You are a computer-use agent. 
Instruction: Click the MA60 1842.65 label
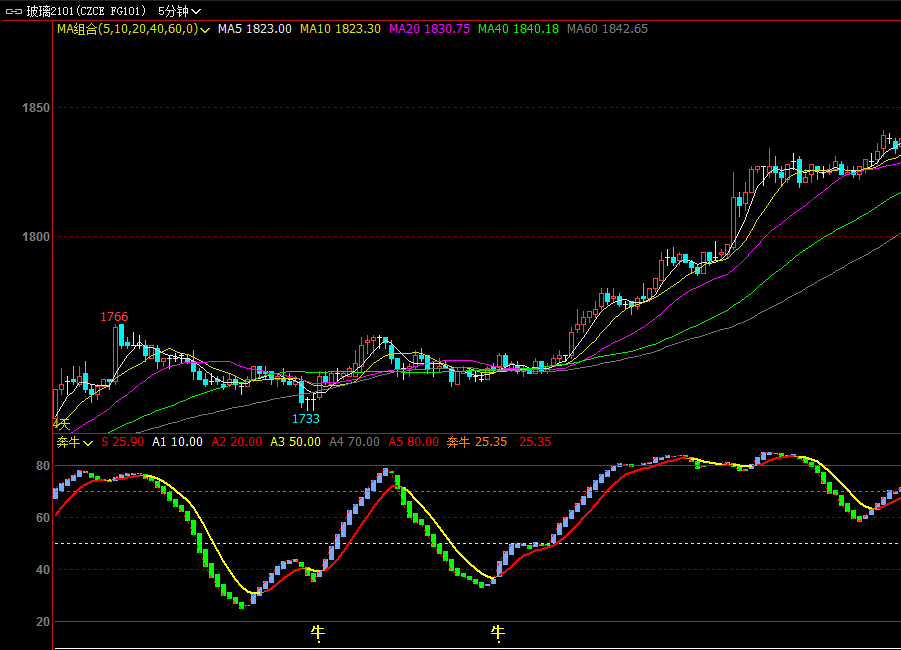(607, 29)
